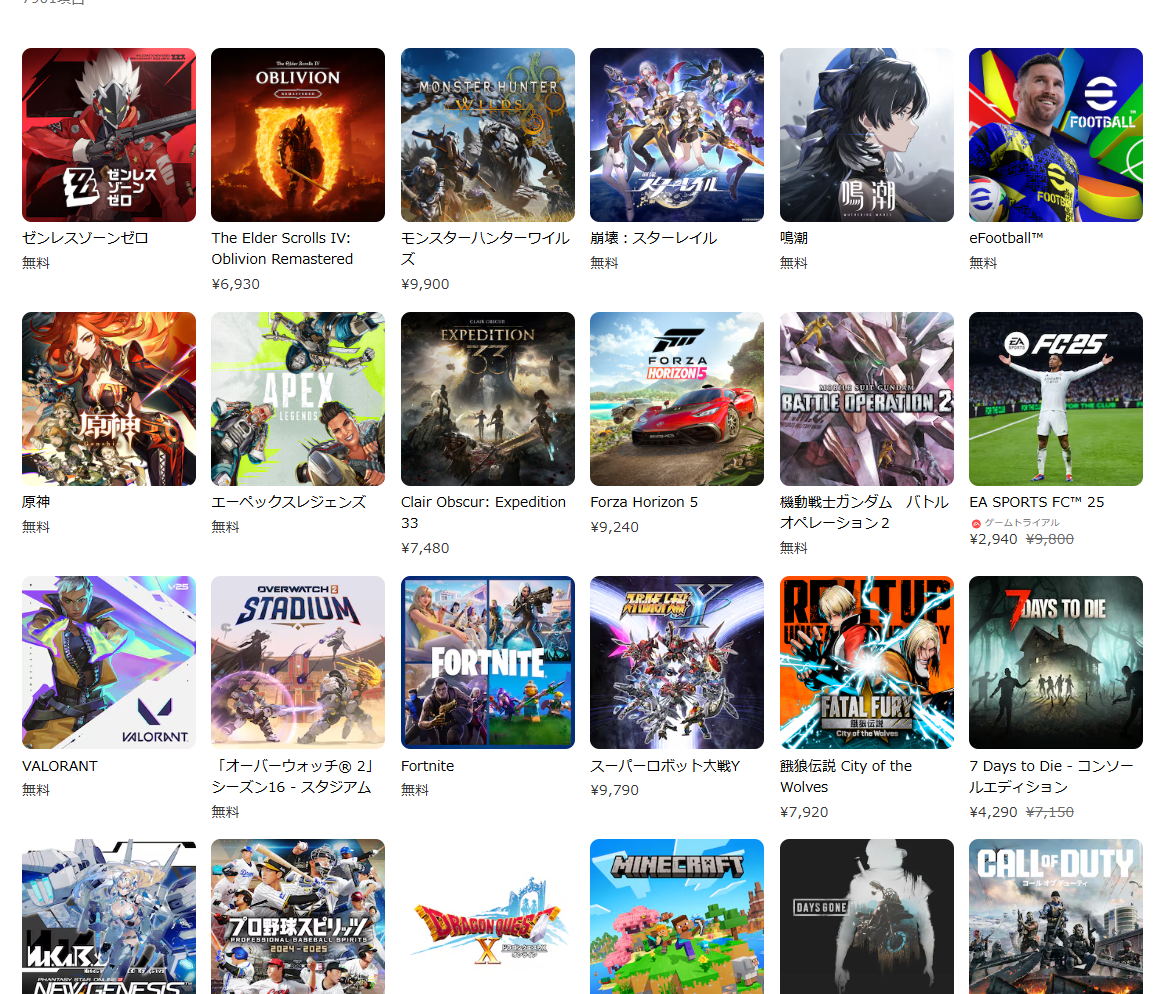Open the VALORANT cover thumbnail
1169x994 pixels.
(x=109, y=662)
